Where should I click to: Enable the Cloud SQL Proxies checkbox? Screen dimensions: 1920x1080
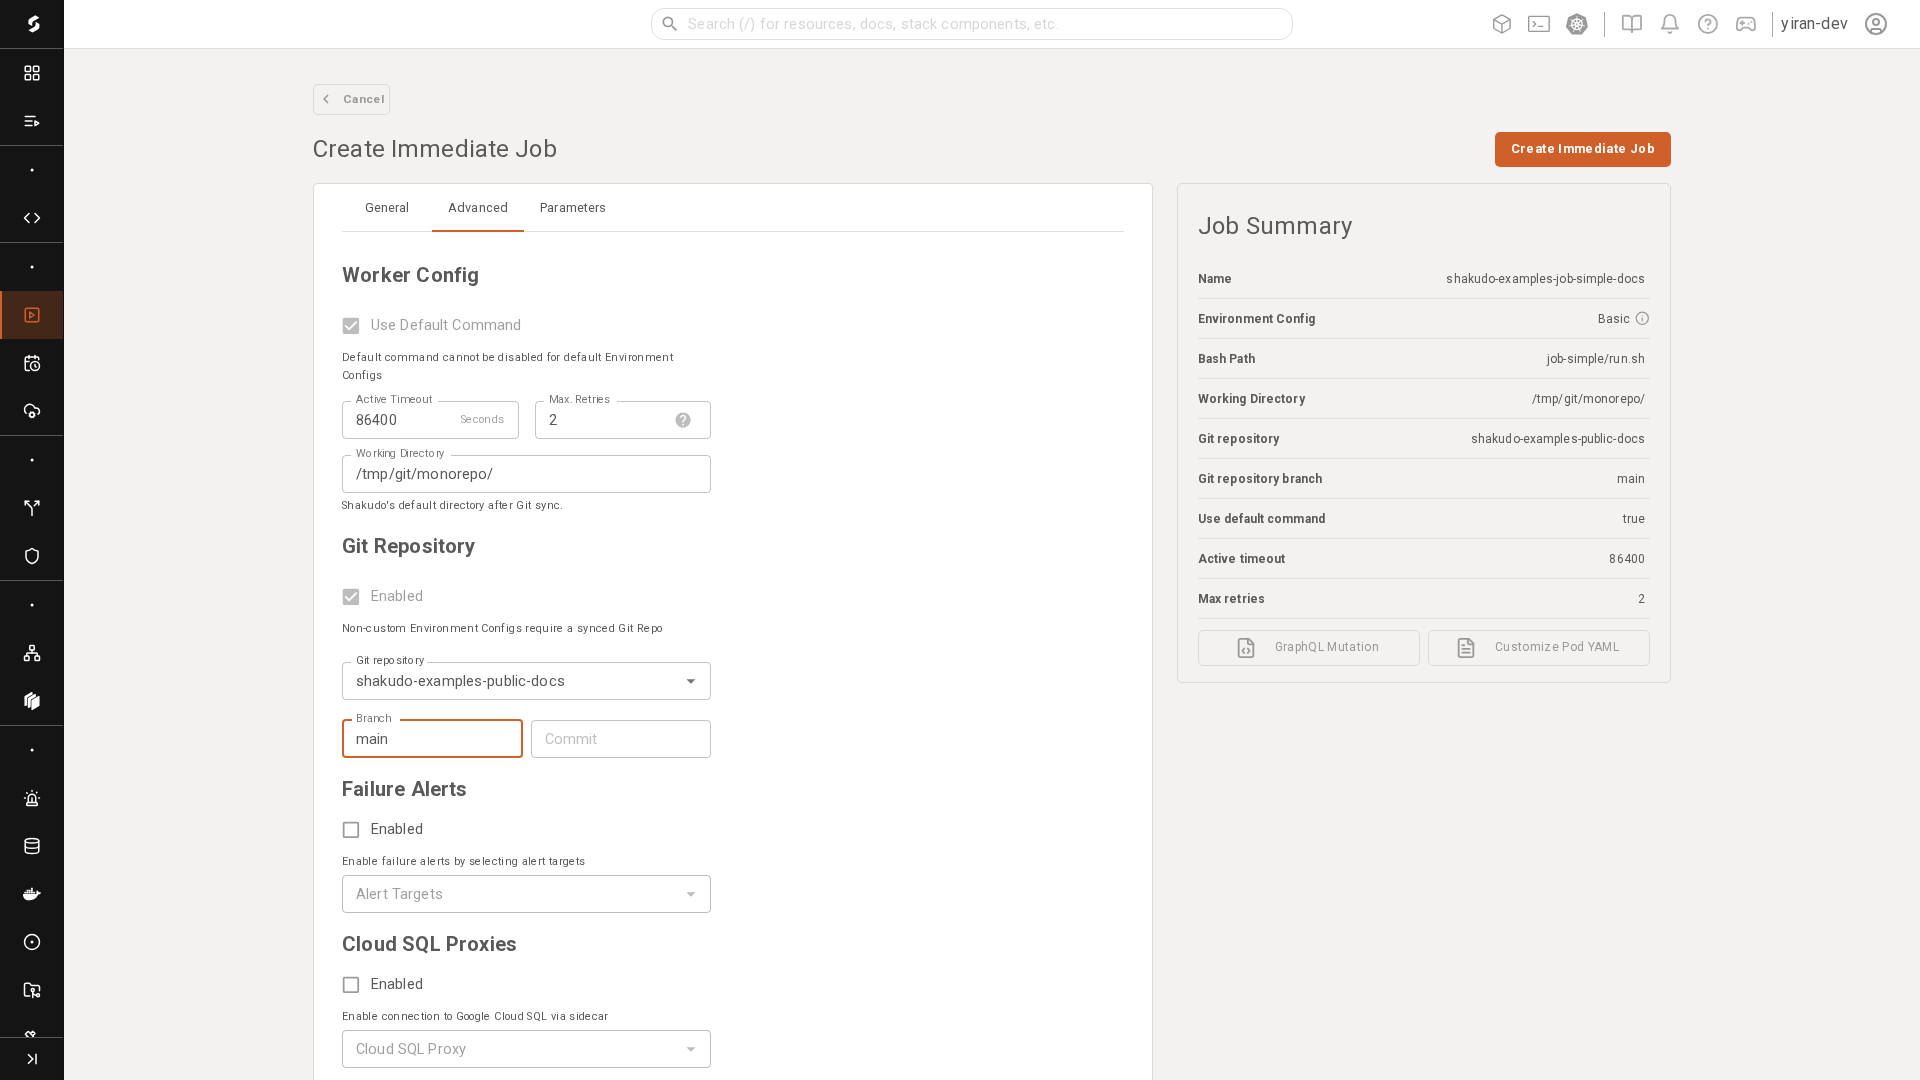click(350, 984)
